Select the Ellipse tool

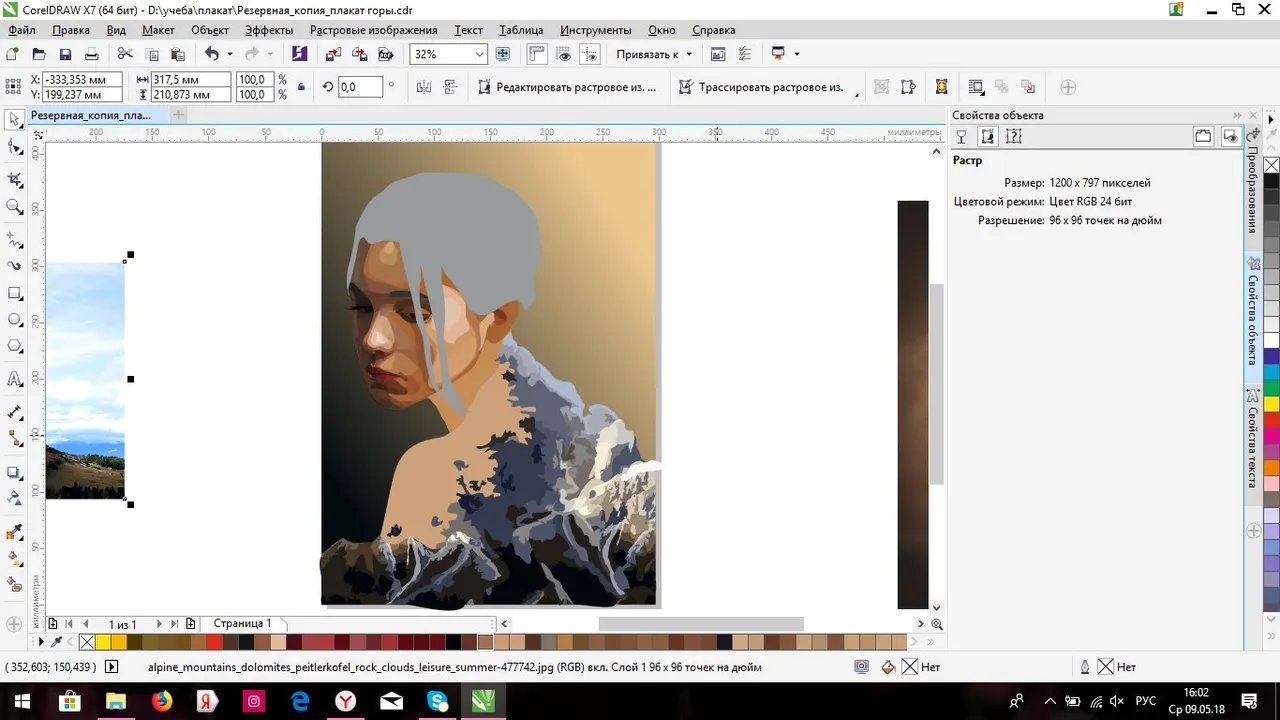(14, 320)
